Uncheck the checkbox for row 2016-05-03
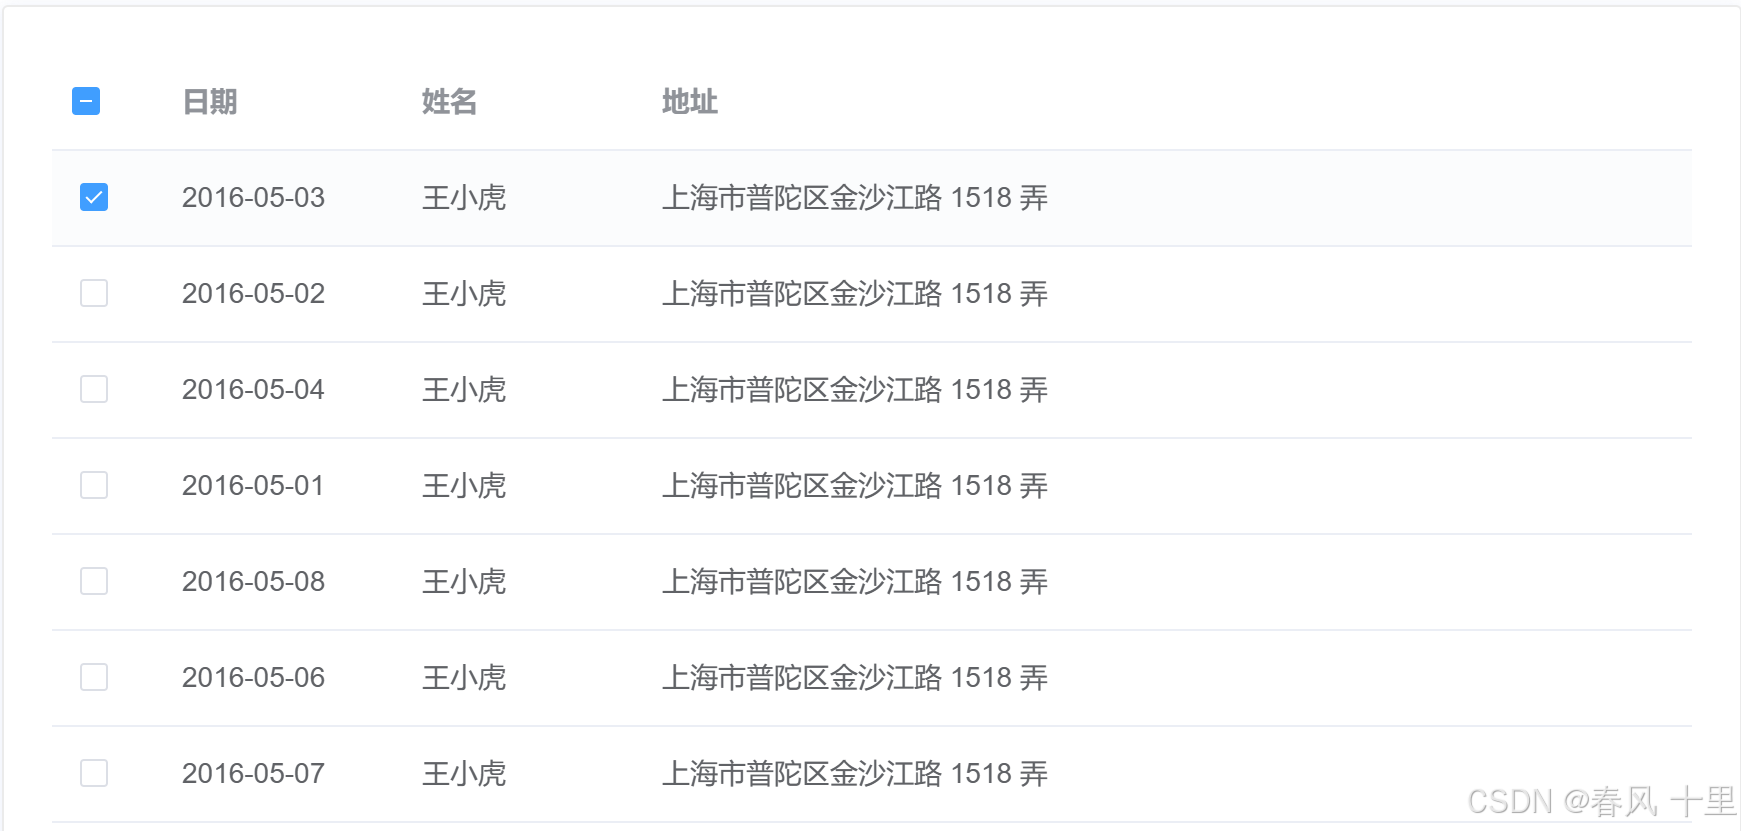Viewport: 1741px width, 831px height. [93, 198]
